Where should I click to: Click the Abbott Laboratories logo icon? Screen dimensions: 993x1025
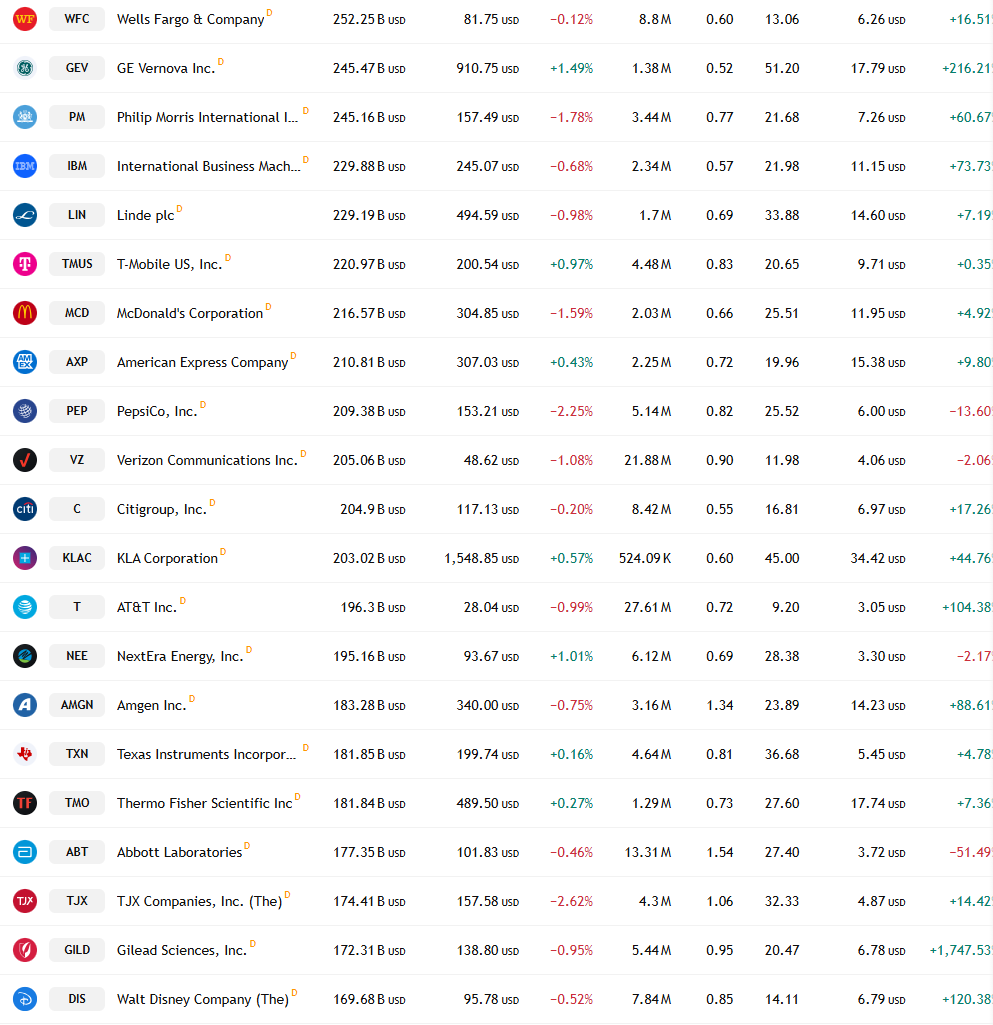[x=25, y=852]
